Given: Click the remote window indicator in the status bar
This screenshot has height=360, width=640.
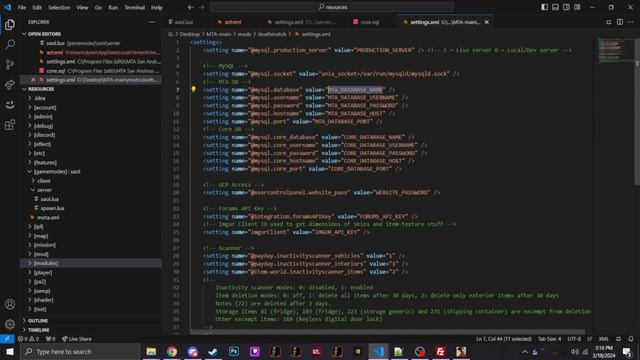Looking at the screenshot, I should pyautogui.click(x=7, y=339).
